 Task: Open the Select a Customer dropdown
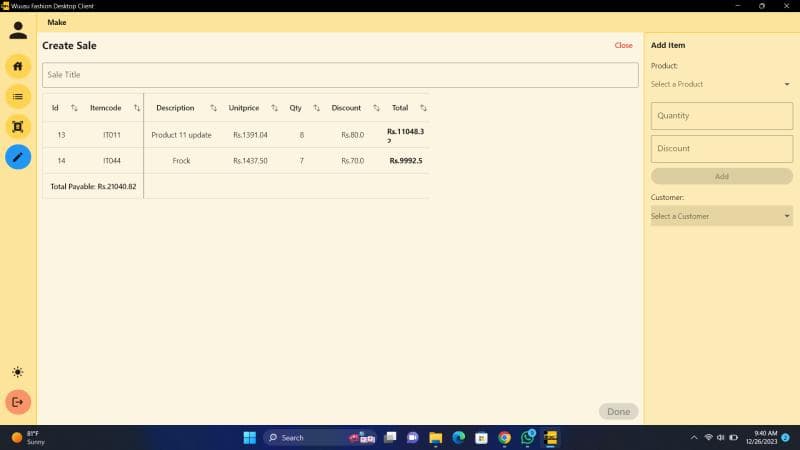[x=720, y=216]
